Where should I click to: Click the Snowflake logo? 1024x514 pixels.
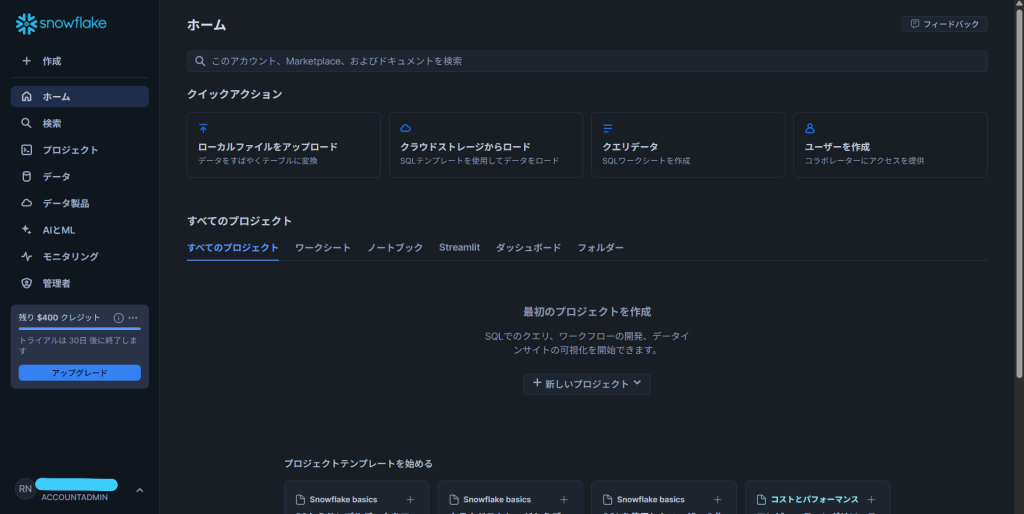61,24
